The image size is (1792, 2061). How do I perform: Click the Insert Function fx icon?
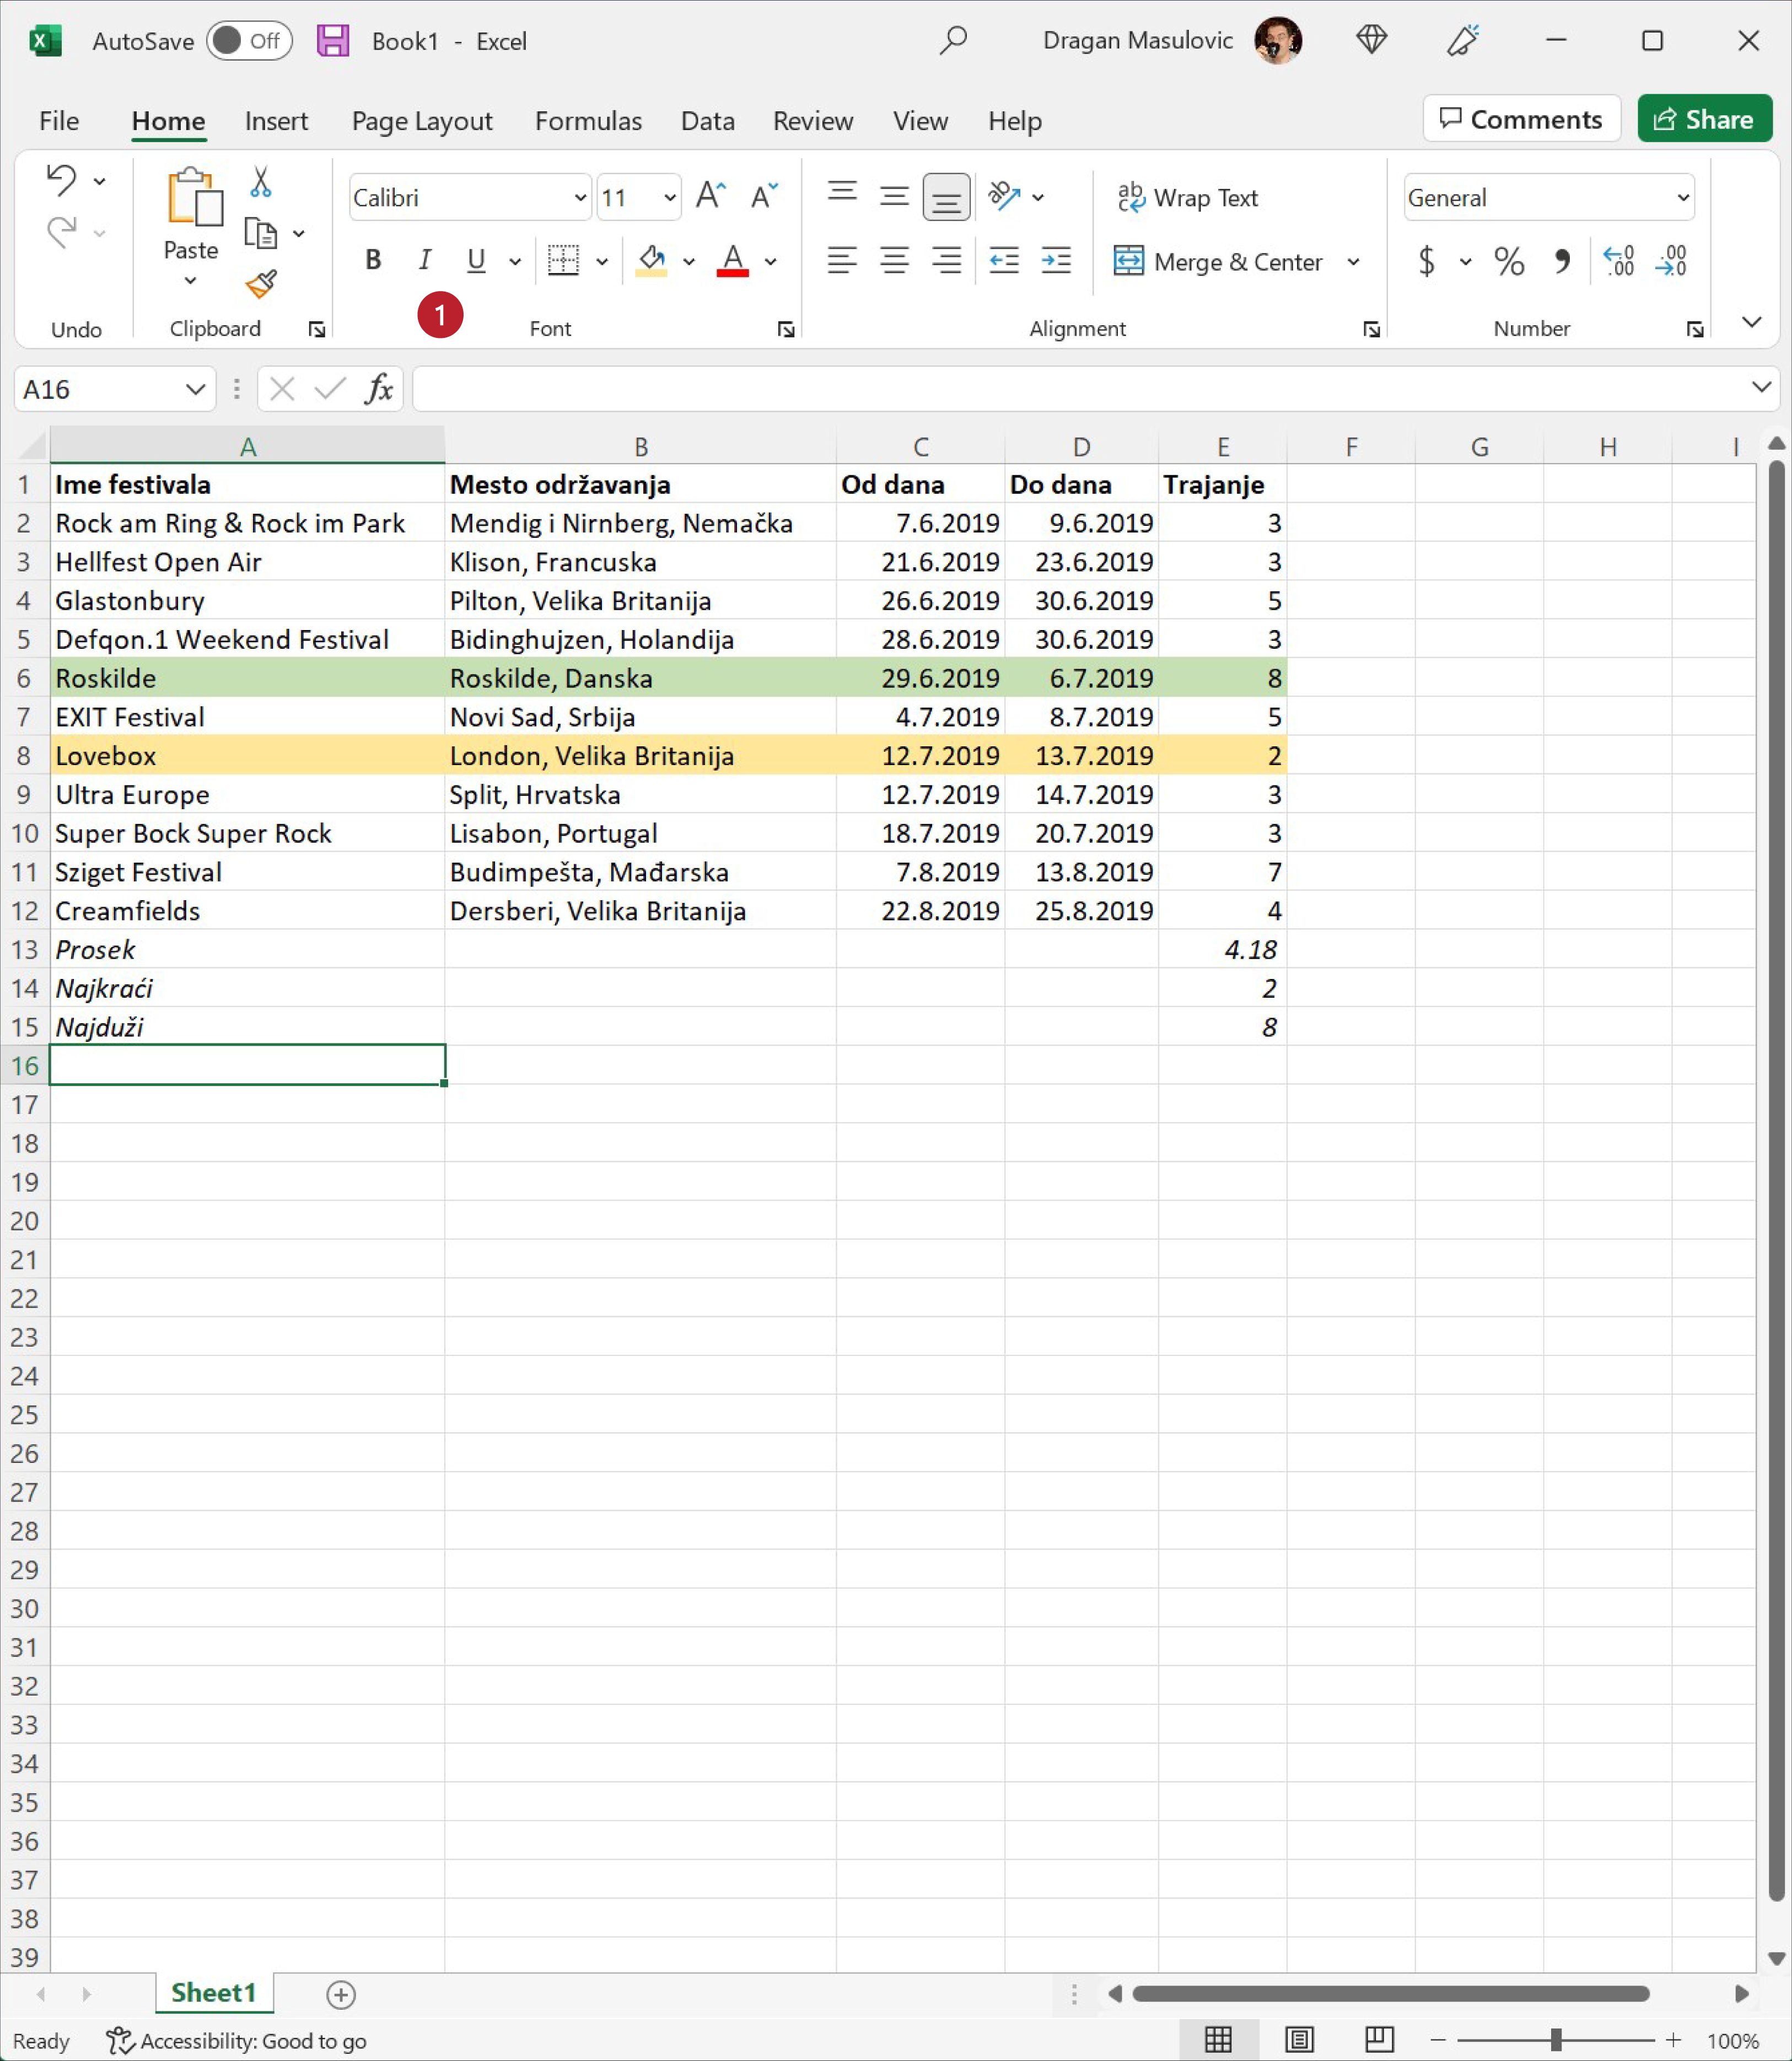pyautogui.click(x=379, y=388)
